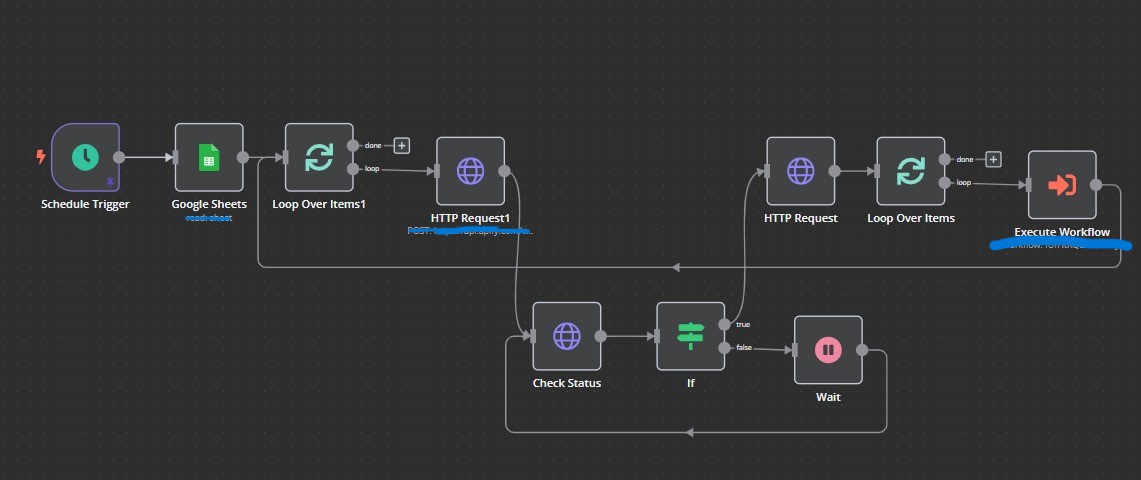
Task: Click the Google Sheets output connector
Action: pos(243,157)
